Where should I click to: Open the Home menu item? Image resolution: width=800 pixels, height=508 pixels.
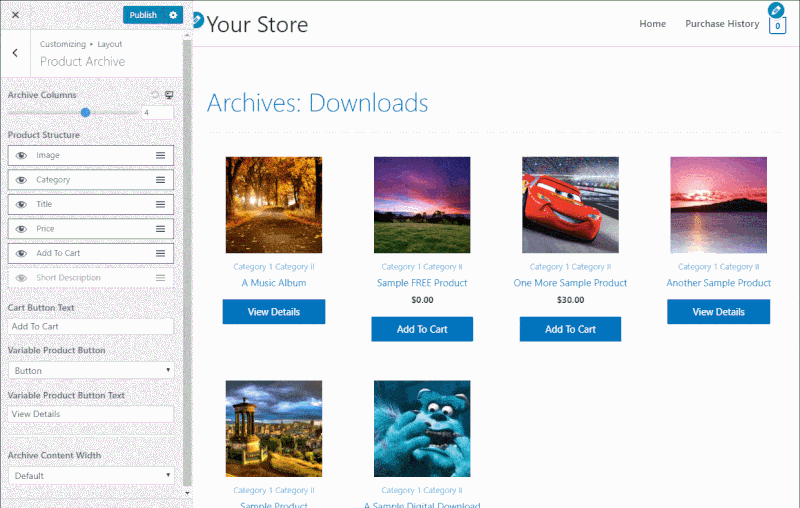[x=653, y=23]
